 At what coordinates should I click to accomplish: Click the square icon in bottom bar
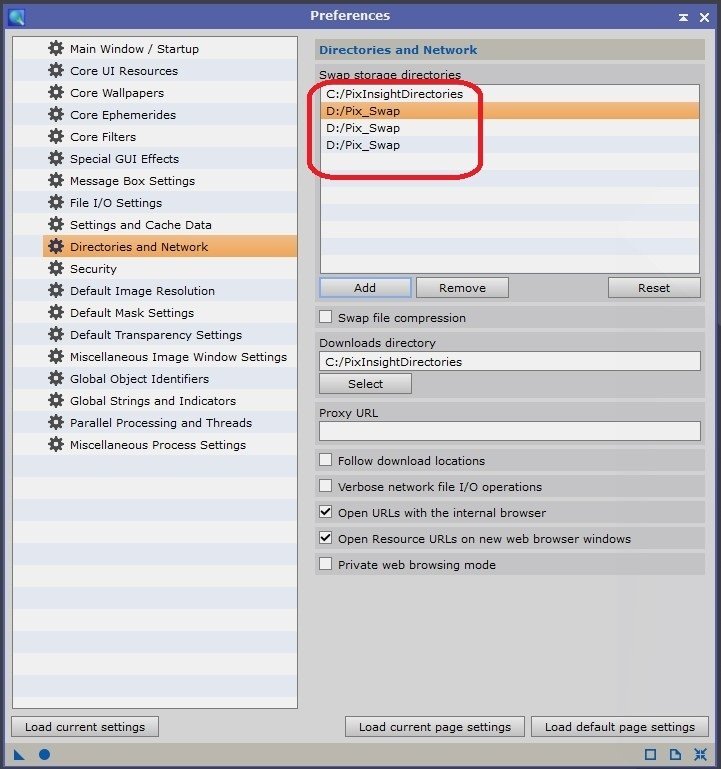tap(650, 754)
